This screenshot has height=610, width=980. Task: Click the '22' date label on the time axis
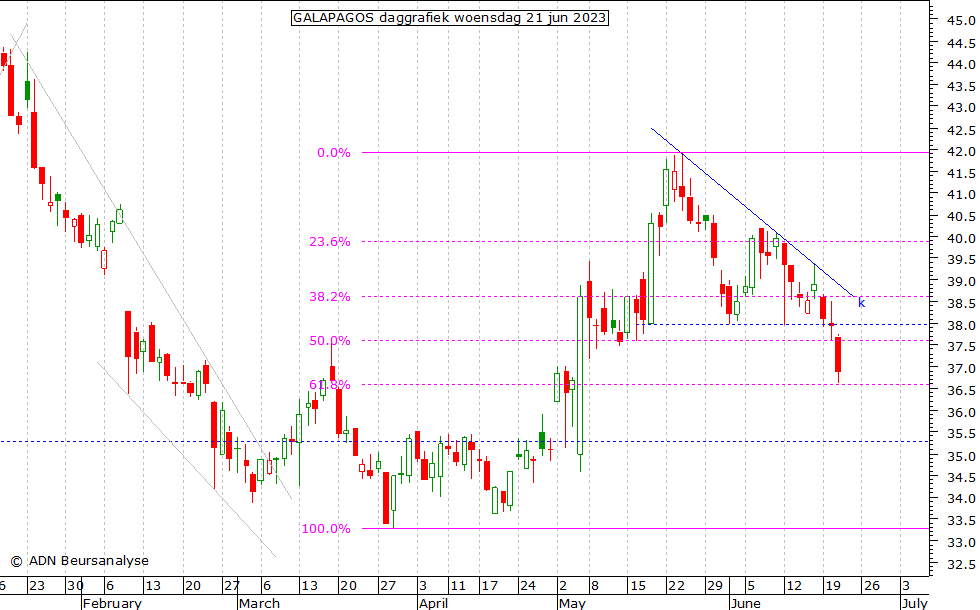click(x=677, y=586)
